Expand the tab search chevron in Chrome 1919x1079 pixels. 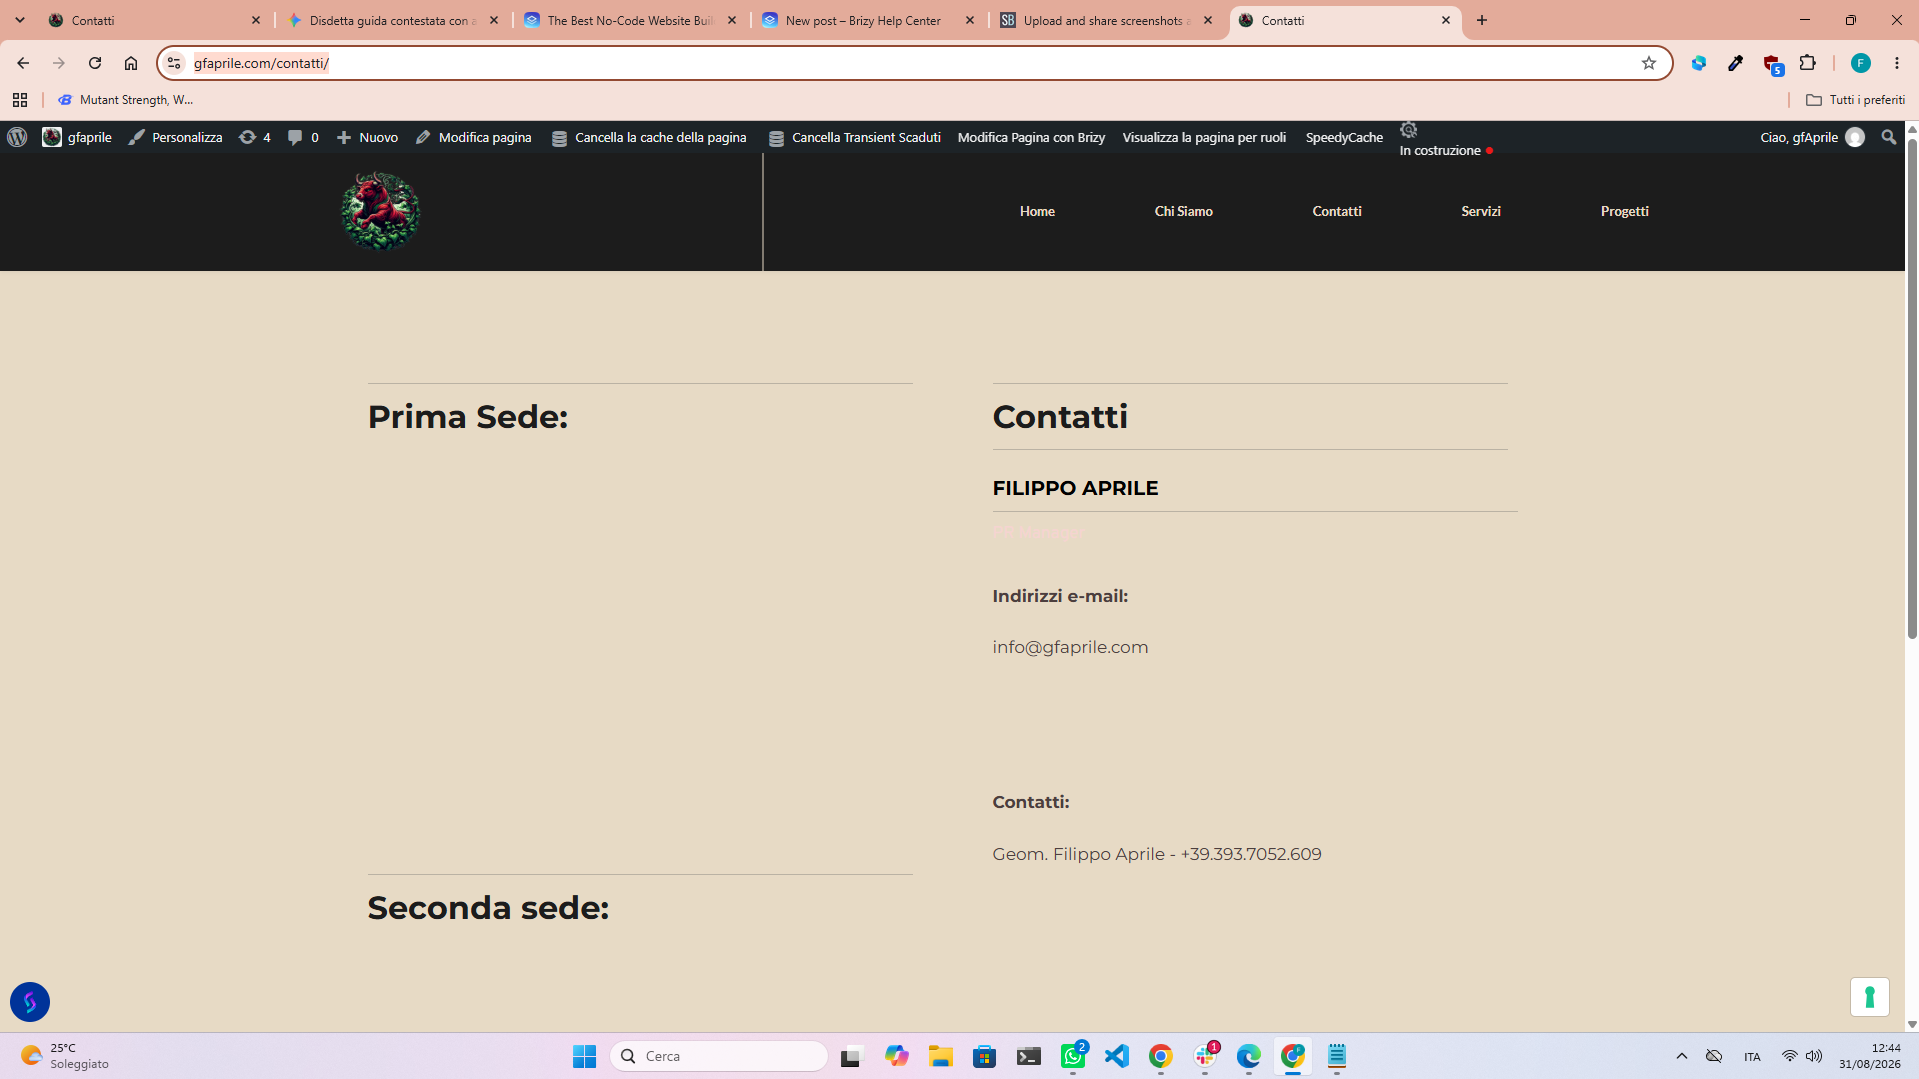click(20, 20)
